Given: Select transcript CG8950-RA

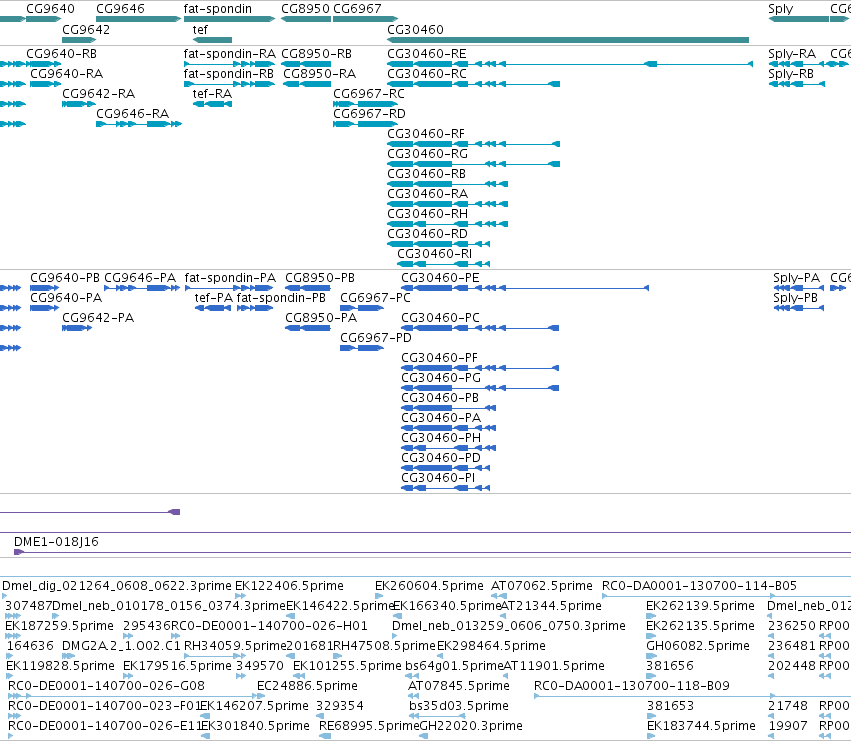Looking at the screenshot, I should 320,74.
